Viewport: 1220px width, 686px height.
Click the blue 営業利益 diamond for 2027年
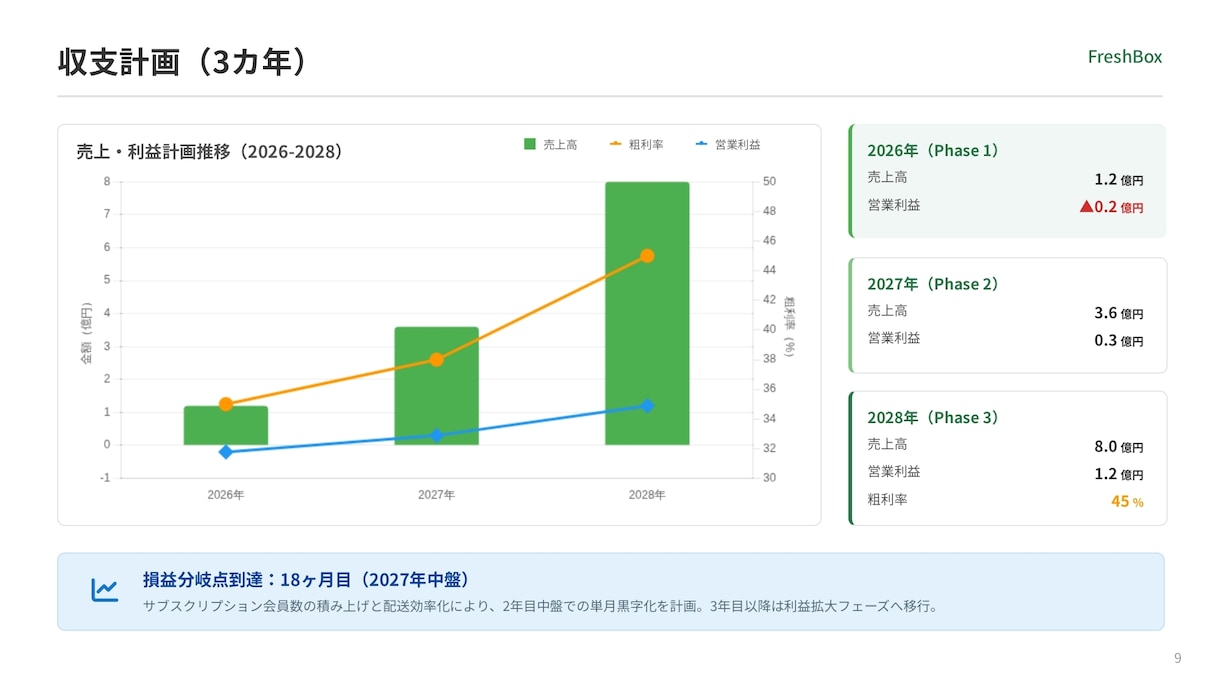(x=436, y=435)
